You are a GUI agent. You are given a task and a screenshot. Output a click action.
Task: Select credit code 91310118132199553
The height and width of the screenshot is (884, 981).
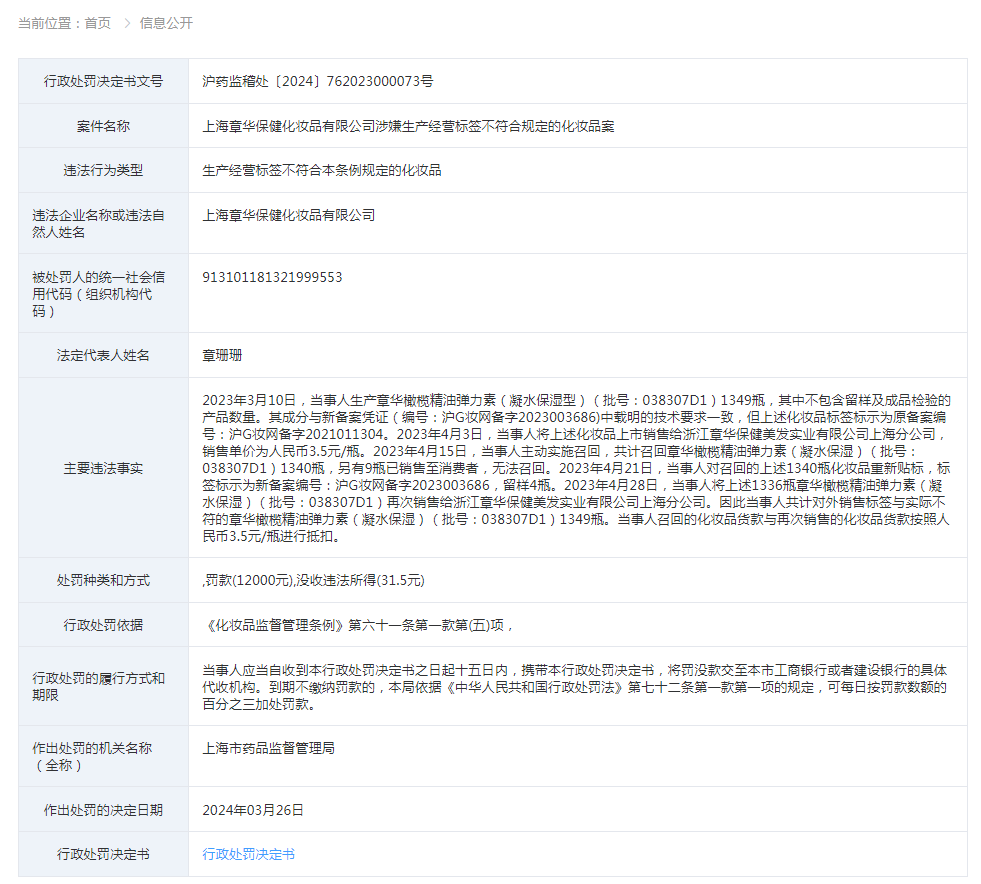(x=272, y=277)
